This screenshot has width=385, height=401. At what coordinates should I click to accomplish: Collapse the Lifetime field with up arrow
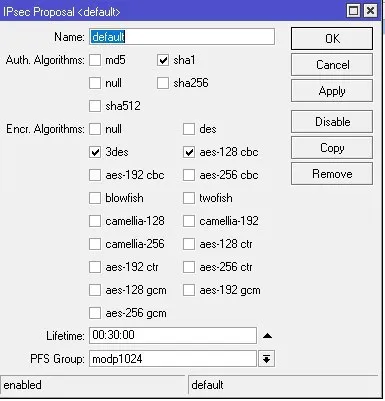point(267,336)
